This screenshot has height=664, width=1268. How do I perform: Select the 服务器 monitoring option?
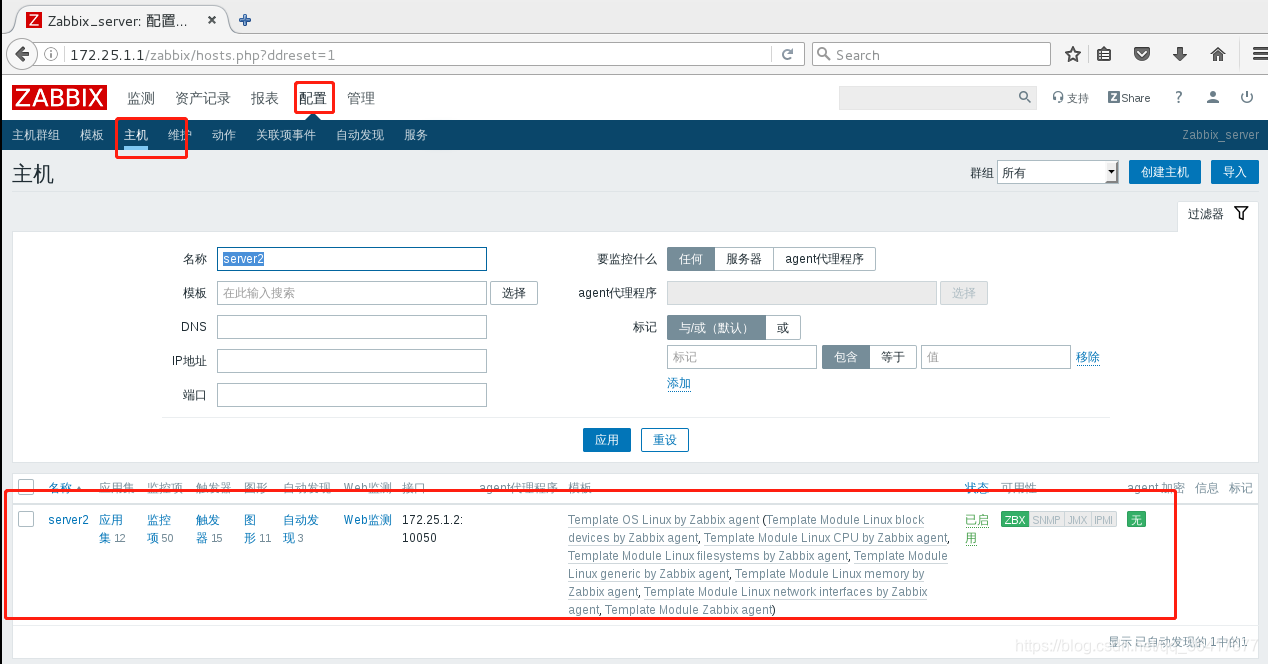(x=744, y=259)
